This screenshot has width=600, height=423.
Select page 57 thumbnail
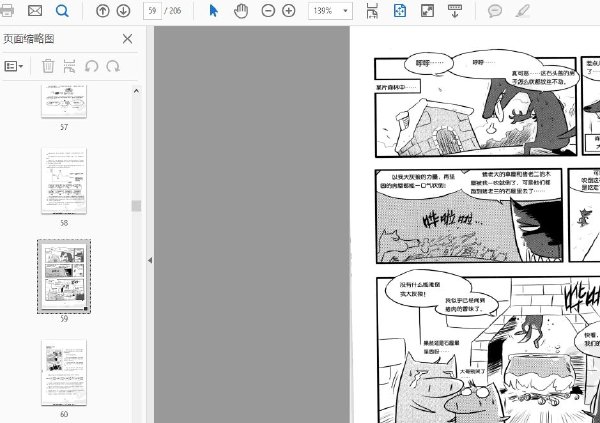coord(64,101)
